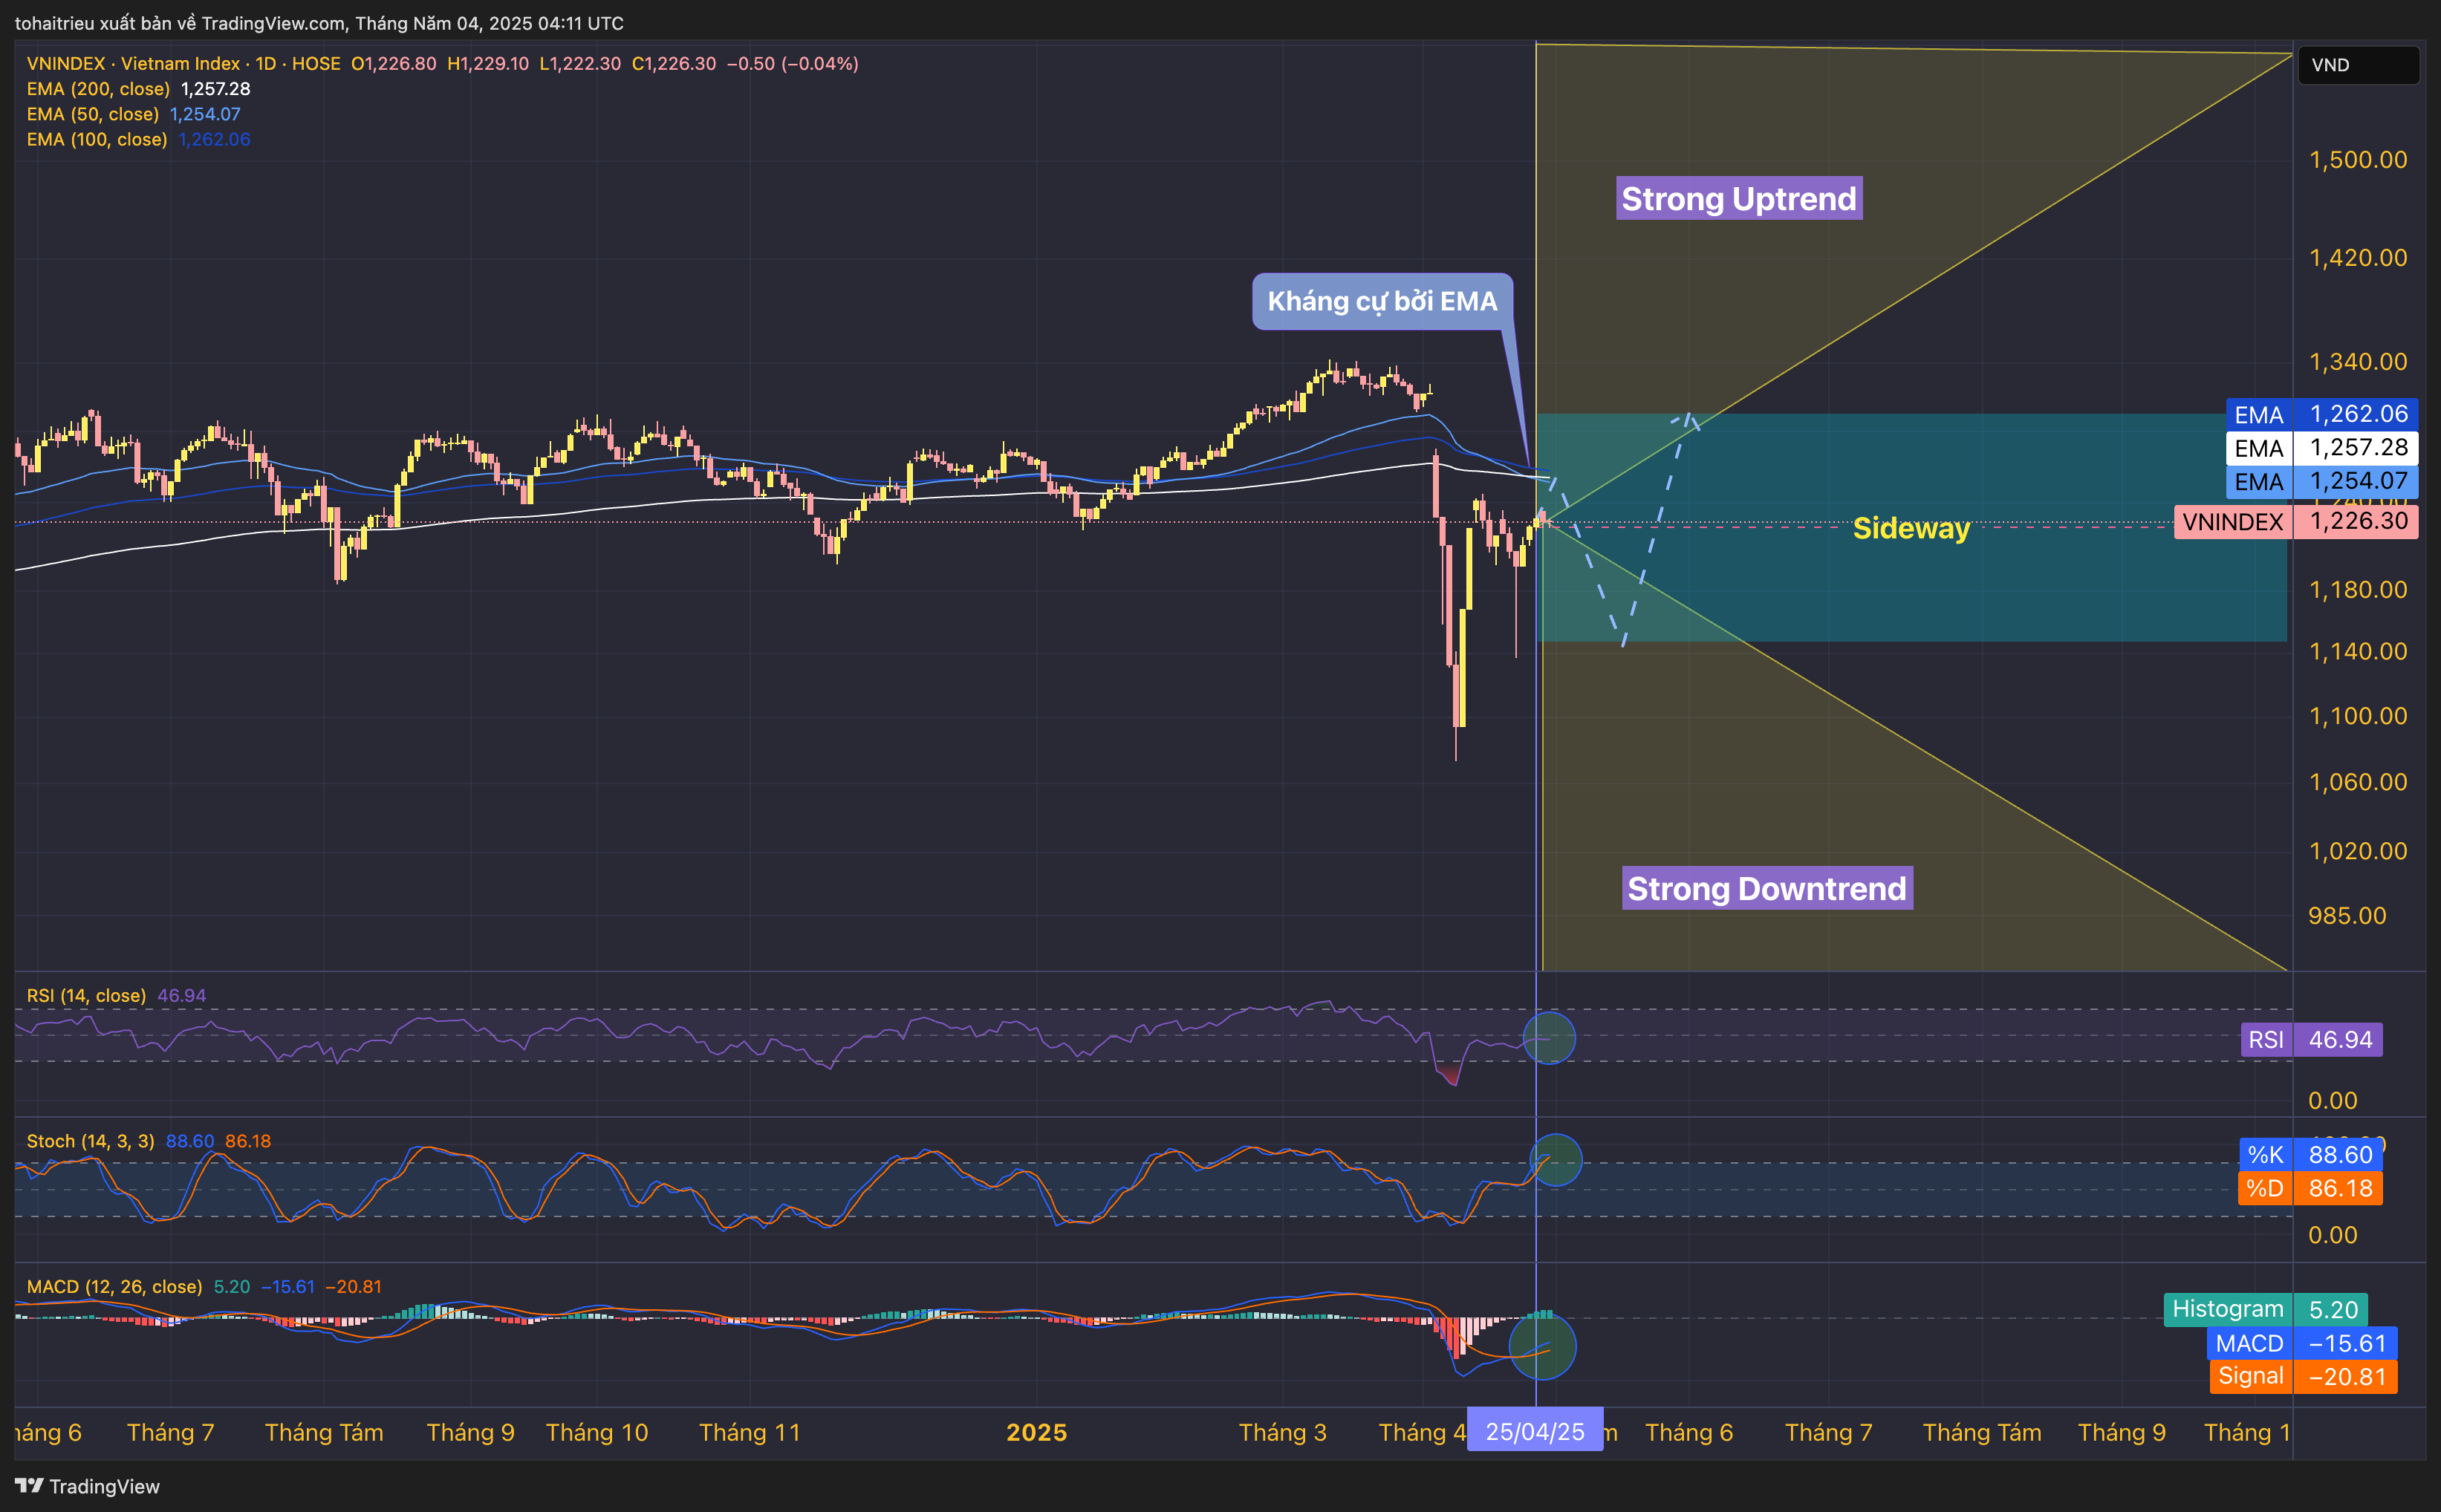The height and width of the screenshot is (1512, 2441).
Task: Click the VND currency label
Action: tap(2358, 65)
